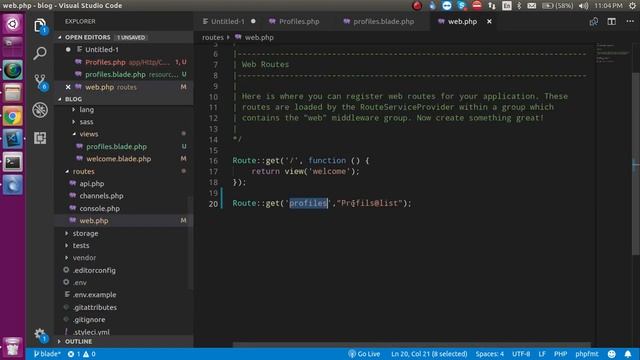This screenshot has width=640, height=360.
Task: Open the Explorer view in activity bar
Action: click(40, 26)
